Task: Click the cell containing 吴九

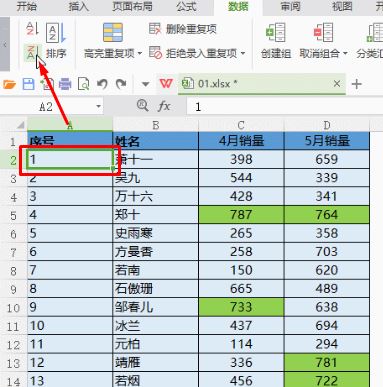Action: (156, 178)
